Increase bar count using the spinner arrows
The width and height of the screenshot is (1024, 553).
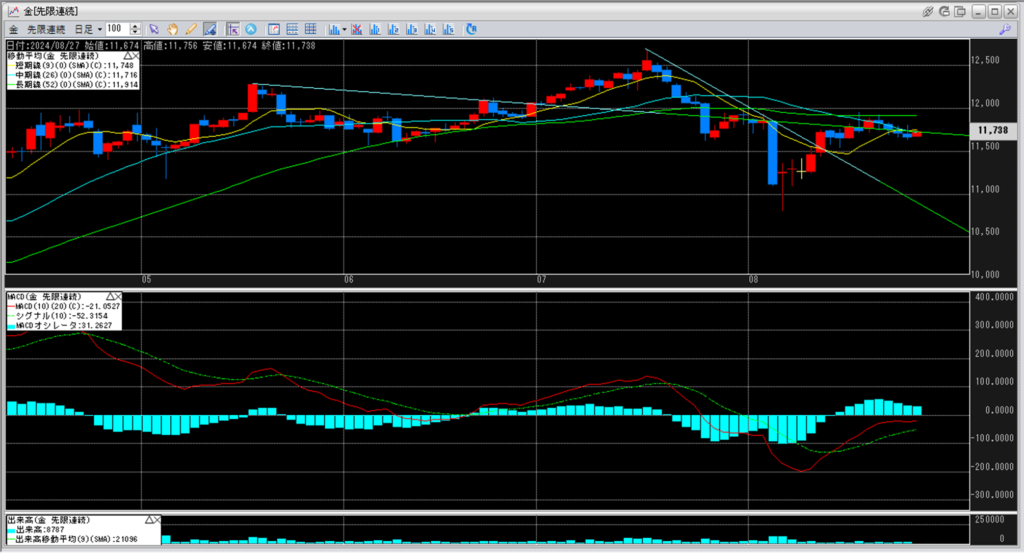tap(137, 27)
